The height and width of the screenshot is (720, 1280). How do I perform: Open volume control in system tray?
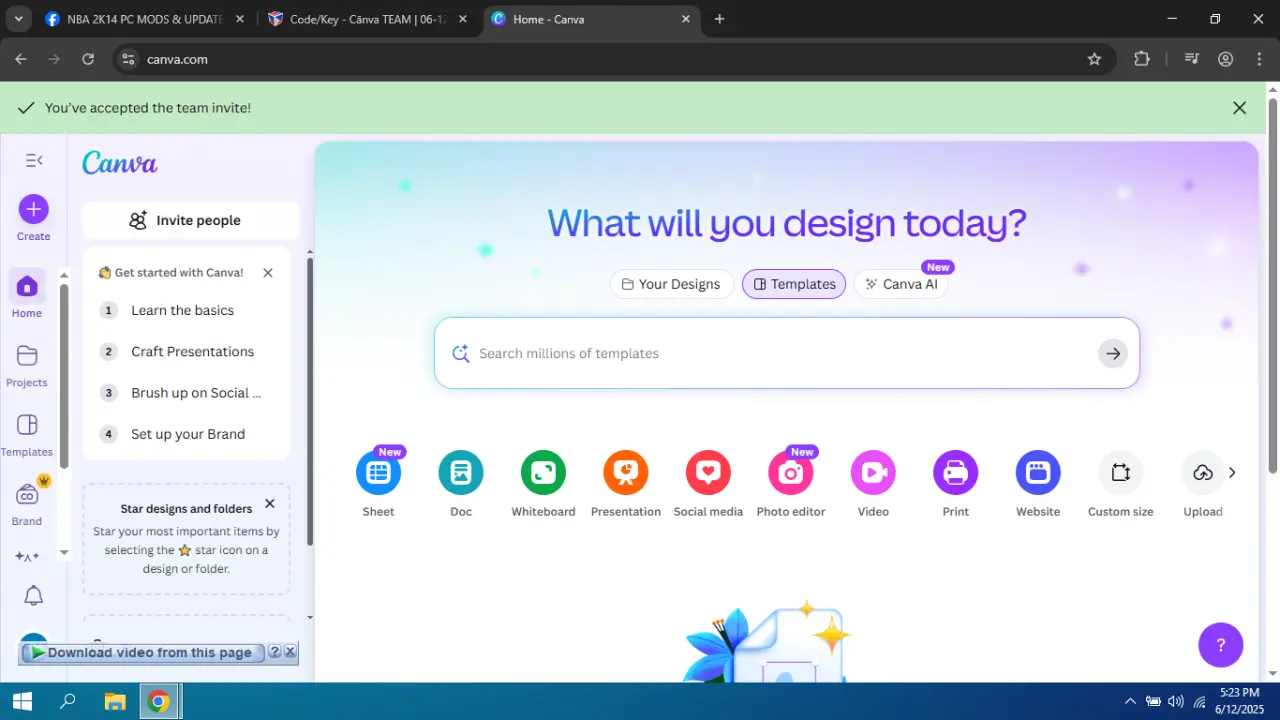tap(1175, 701)
